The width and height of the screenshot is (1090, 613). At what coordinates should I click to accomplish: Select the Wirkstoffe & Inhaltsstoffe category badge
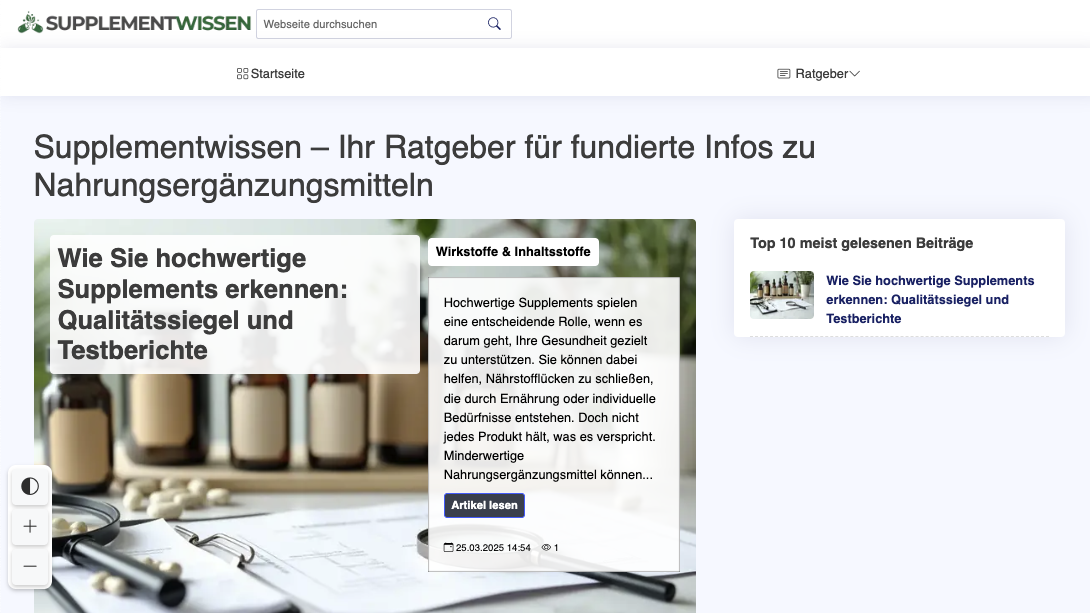click(x=515, y=252)
